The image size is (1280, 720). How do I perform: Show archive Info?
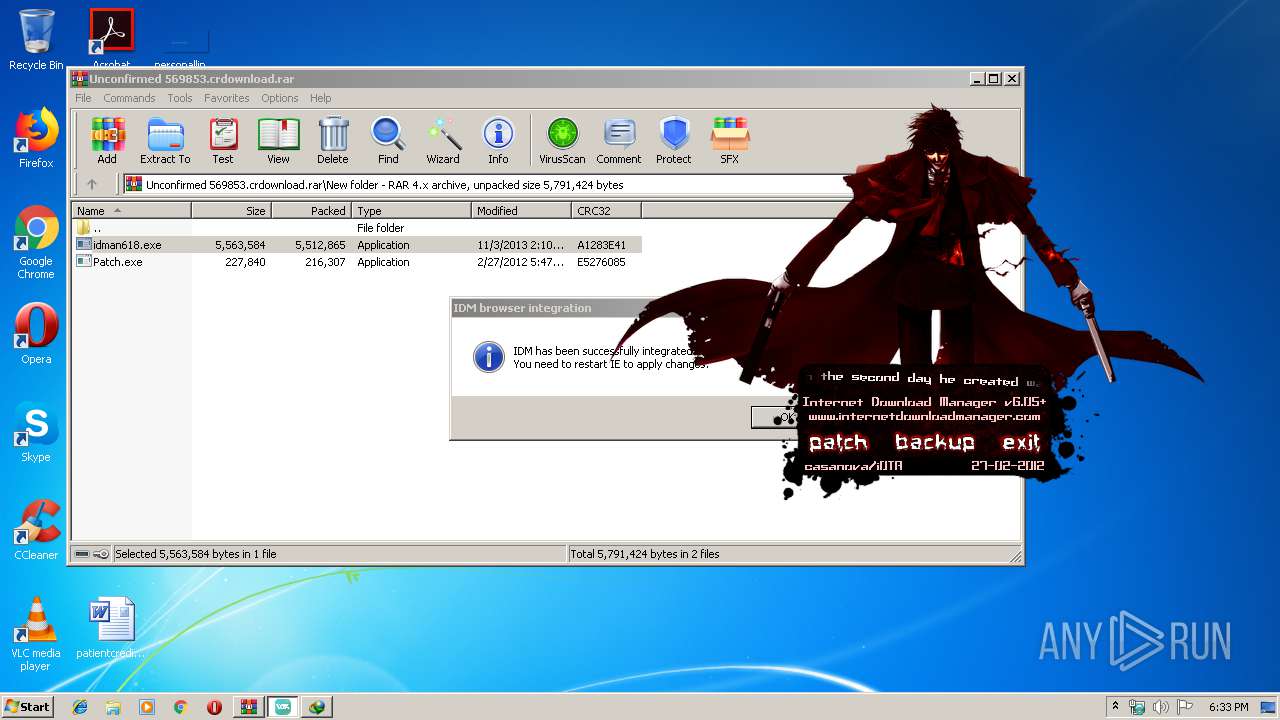[x=498, y=141]
